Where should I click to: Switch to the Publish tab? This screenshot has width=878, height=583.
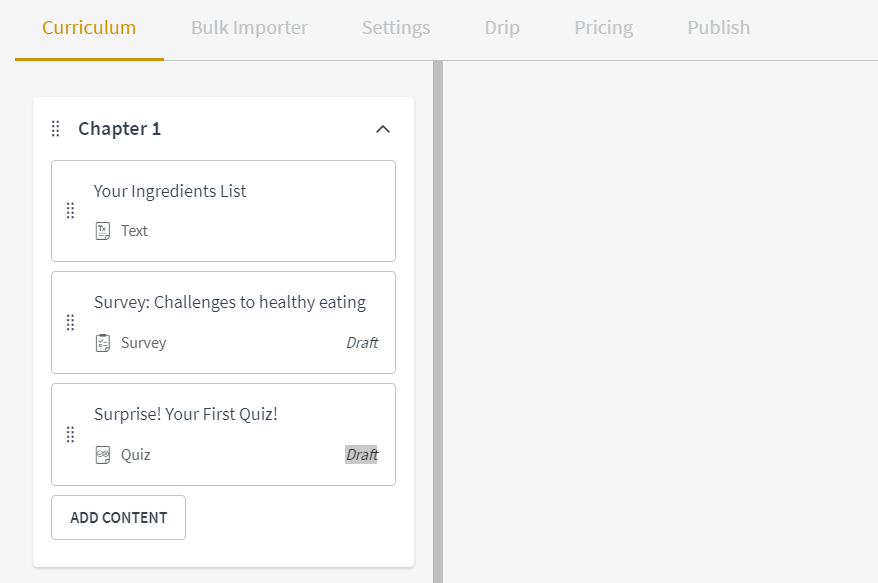click(x=718, y=27)
